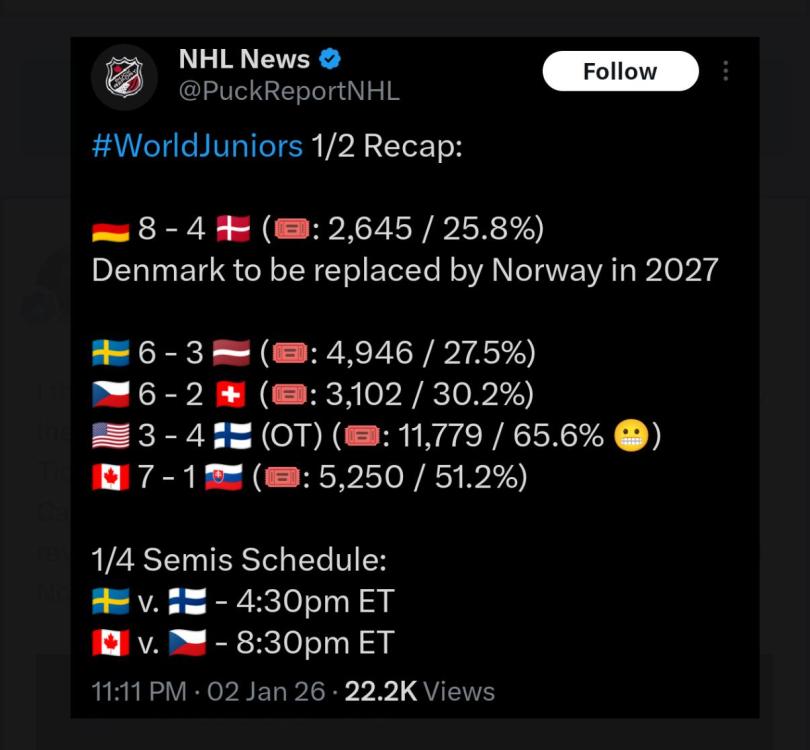
Task: Click the Czechia flag in the semis schedule
Action: pyautogui.click(x=188, y=643)
